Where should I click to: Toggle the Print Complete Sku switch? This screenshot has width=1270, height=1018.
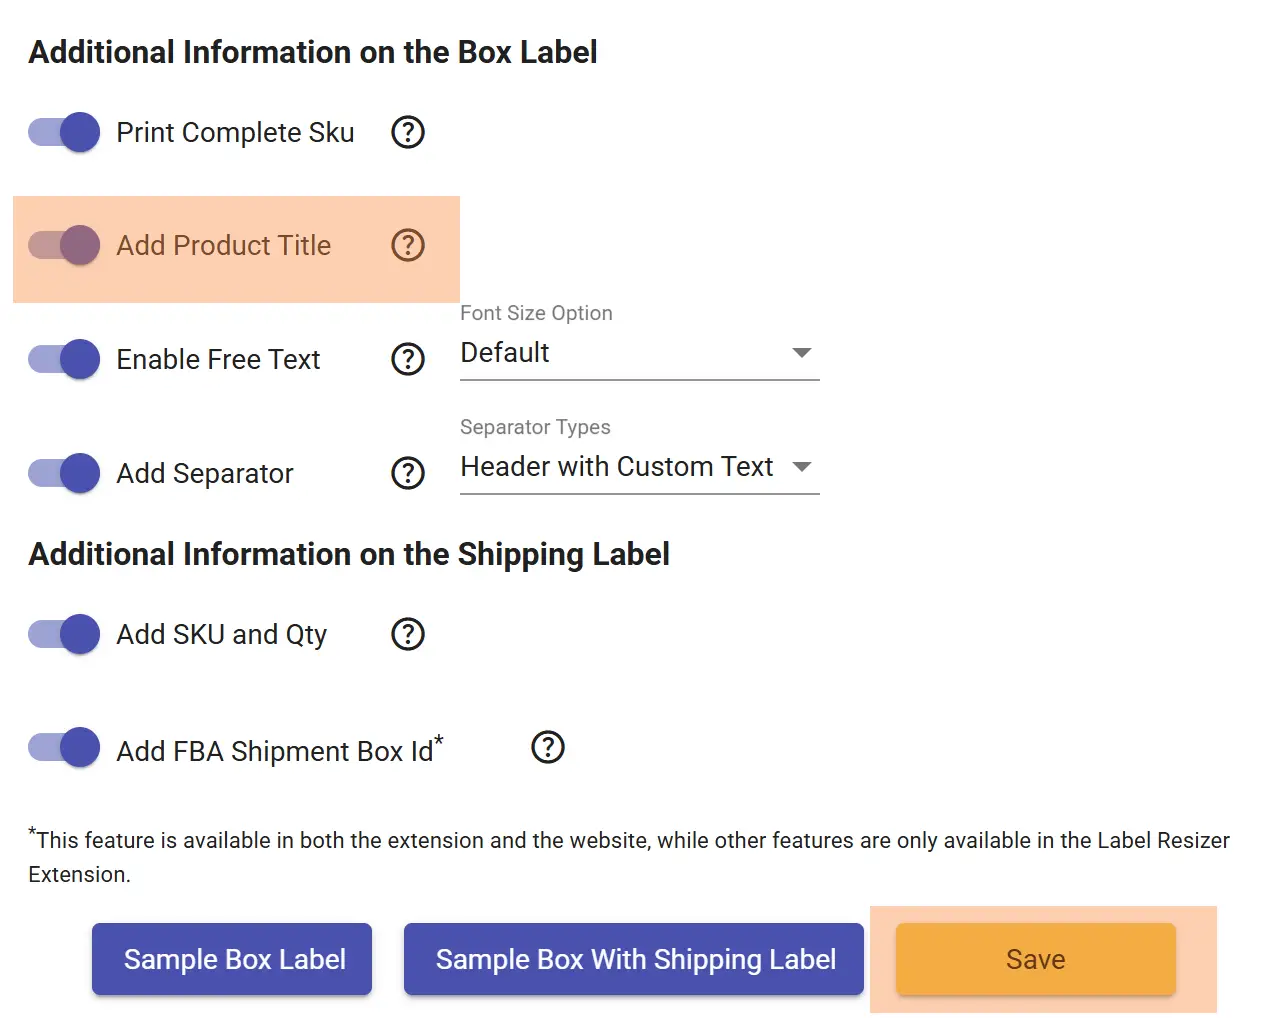click(64, 132)
